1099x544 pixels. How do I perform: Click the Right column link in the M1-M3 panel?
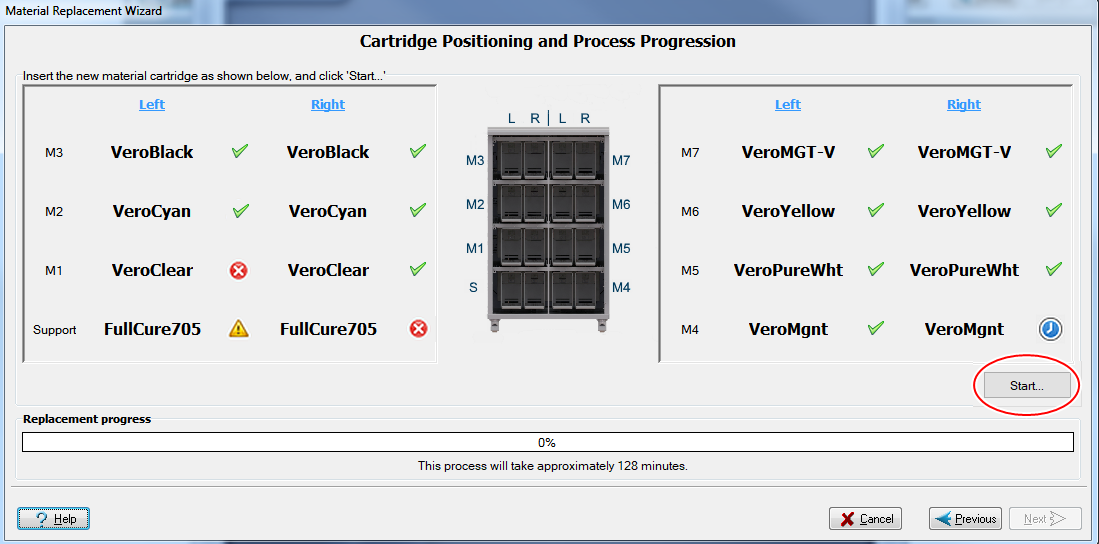(328, 105)
